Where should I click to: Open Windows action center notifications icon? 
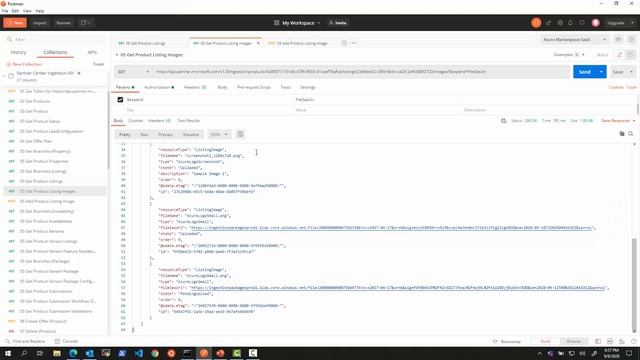[629, 353]
